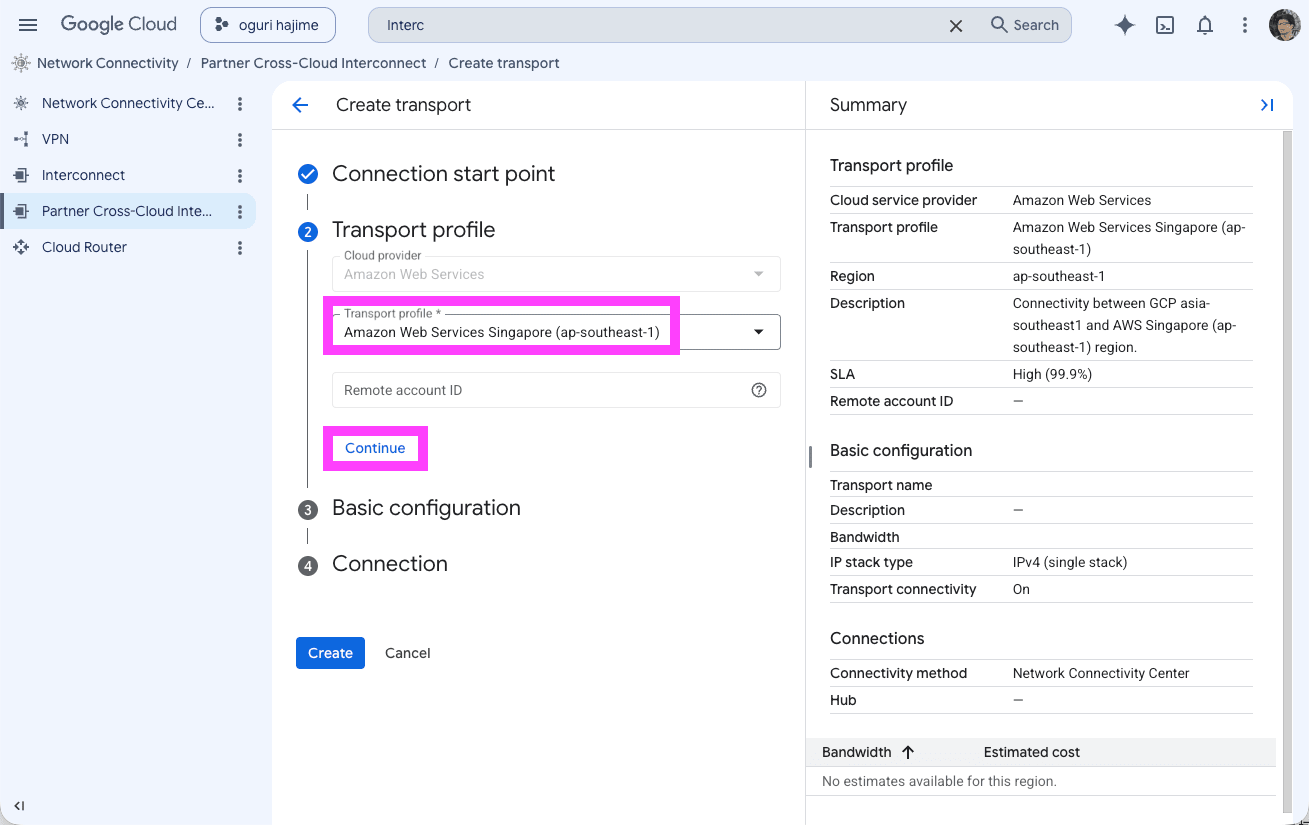The height and width of the screenshot is (825, 1309).
Task: Click the ap-southeast-1 Region value
Action: tap(1059, 276)
